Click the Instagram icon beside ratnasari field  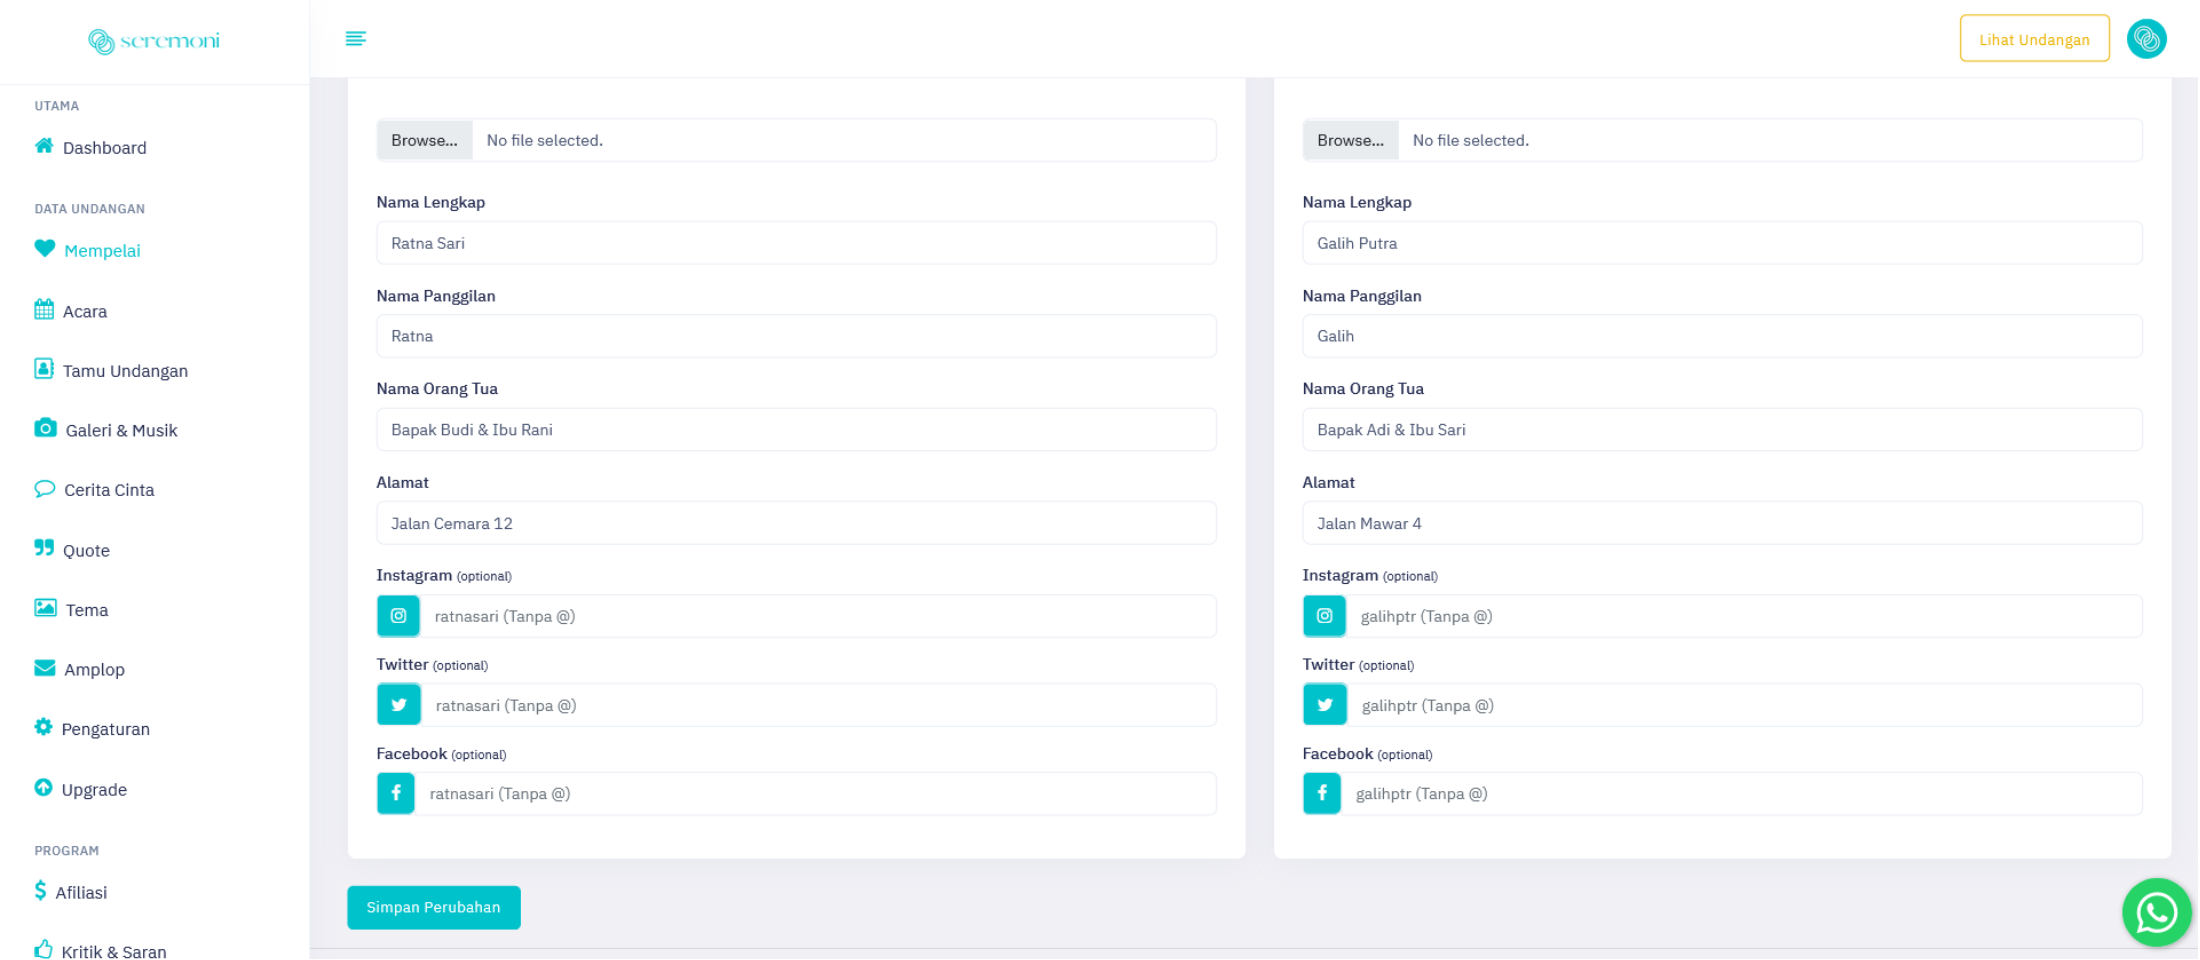(x=398, y=616)
